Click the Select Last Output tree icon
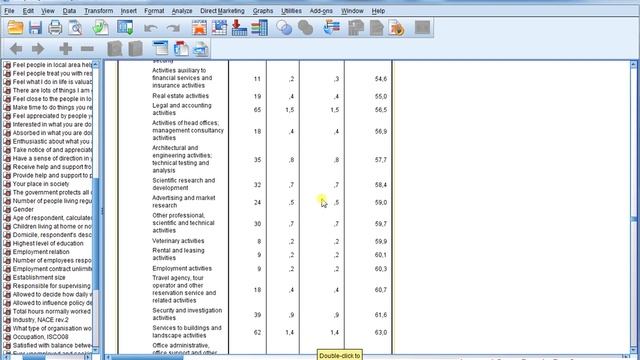The width and height of the screenshot is (640, 360). click(x=331, y=28)
